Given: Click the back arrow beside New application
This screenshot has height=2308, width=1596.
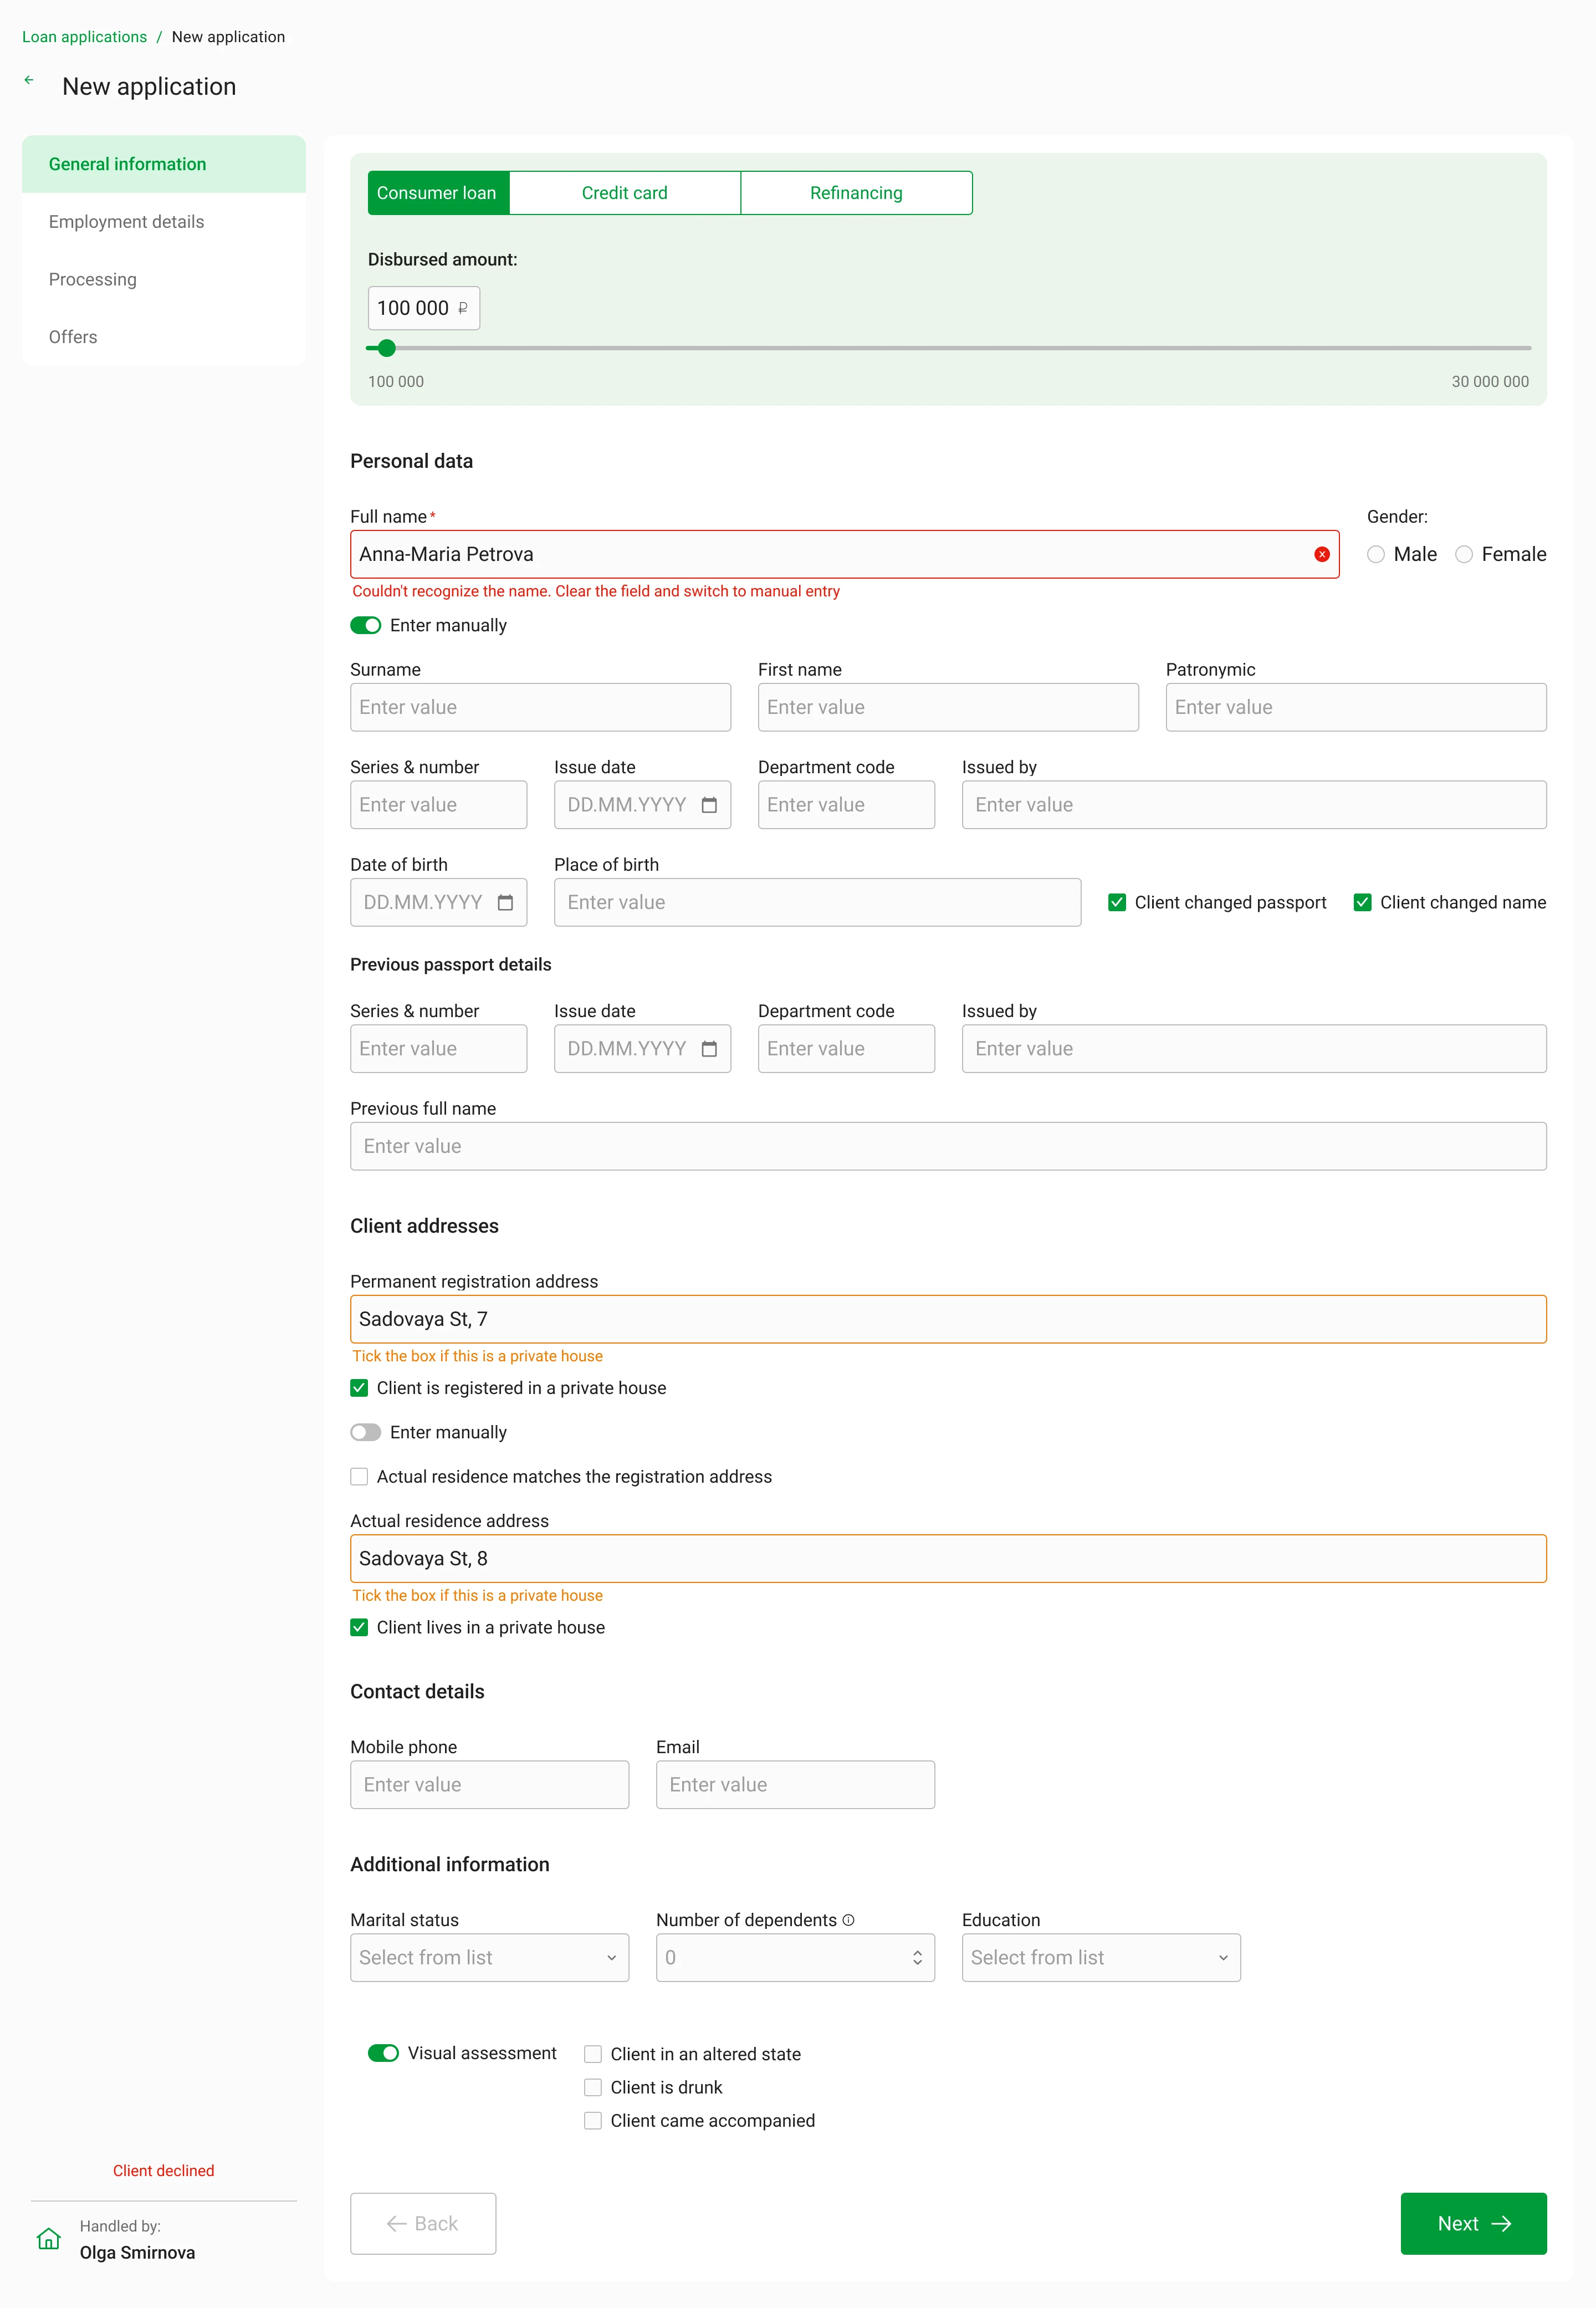Looking at the screenshot, I should tap(29, 80).
